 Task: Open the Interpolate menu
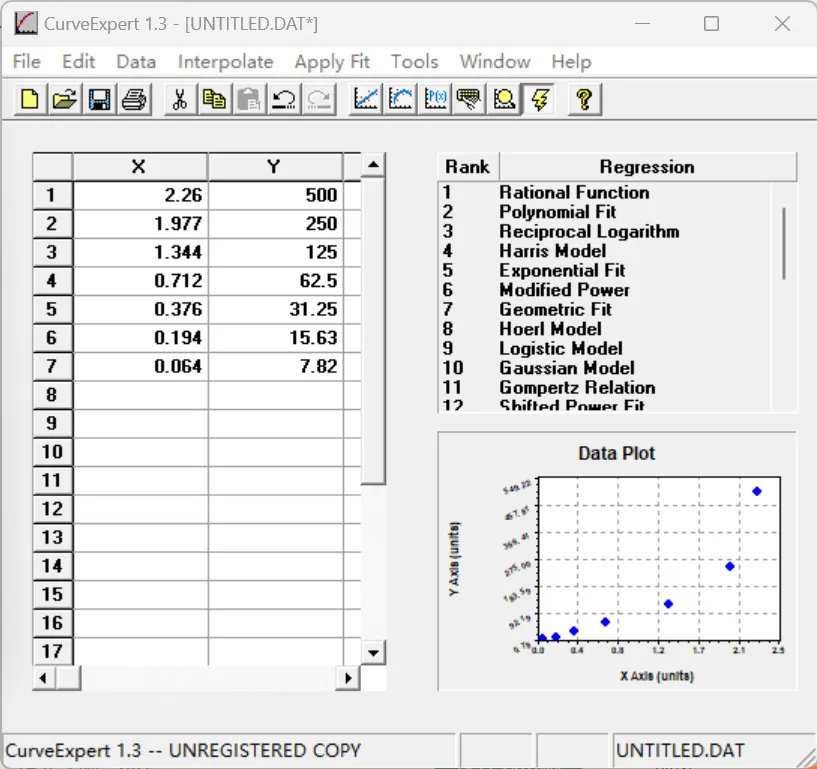point(225,62)
